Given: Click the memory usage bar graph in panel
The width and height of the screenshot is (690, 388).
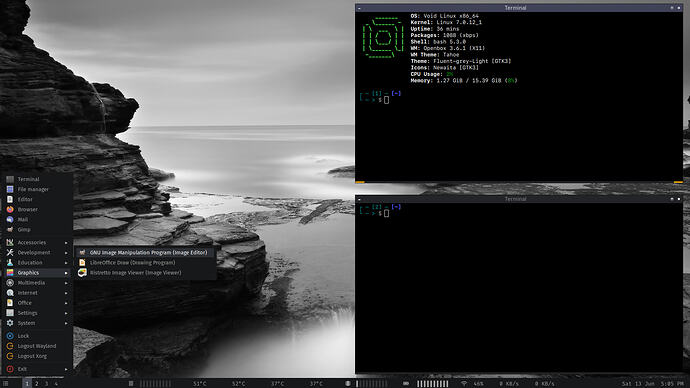Looking at the screenshot, I should [371, 384].
